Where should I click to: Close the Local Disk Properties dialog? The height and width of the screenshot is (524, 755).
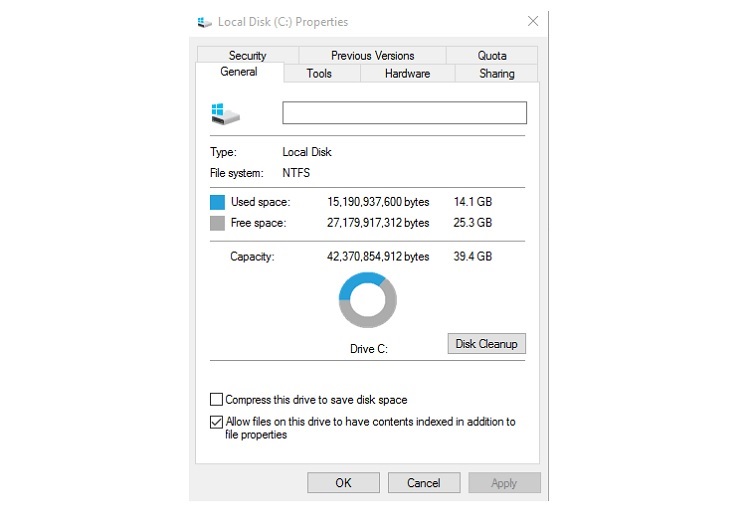(x=533, y=21)
